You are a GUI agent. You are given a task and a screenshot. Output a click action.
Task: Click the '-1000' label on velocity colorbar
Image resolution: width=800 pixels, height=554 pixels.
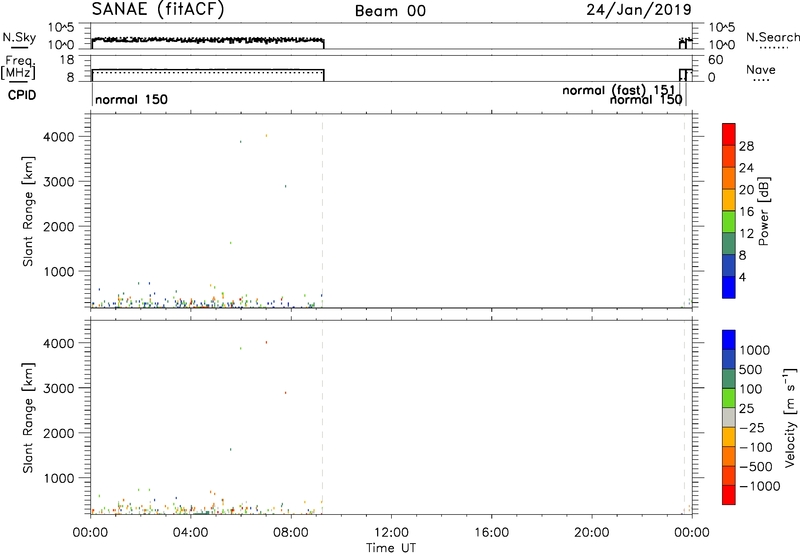point(759,486)
